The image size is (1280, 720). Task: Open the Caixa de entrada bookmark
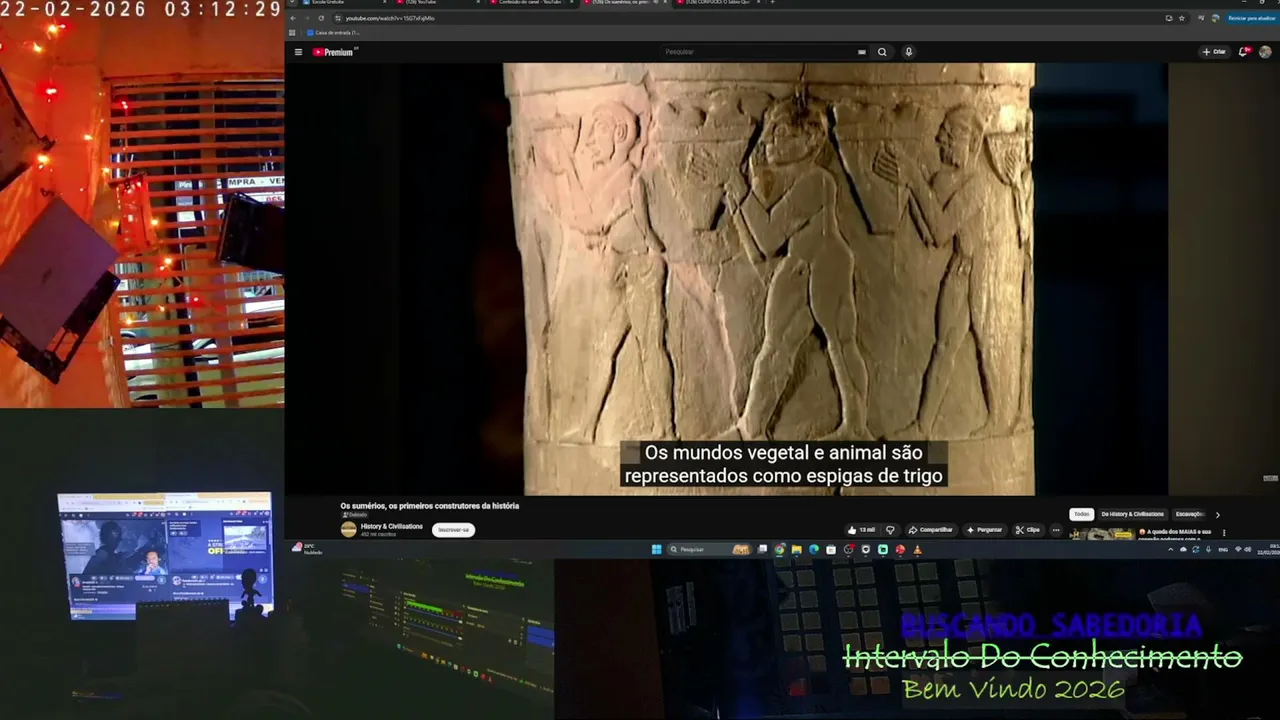[333, 33]
